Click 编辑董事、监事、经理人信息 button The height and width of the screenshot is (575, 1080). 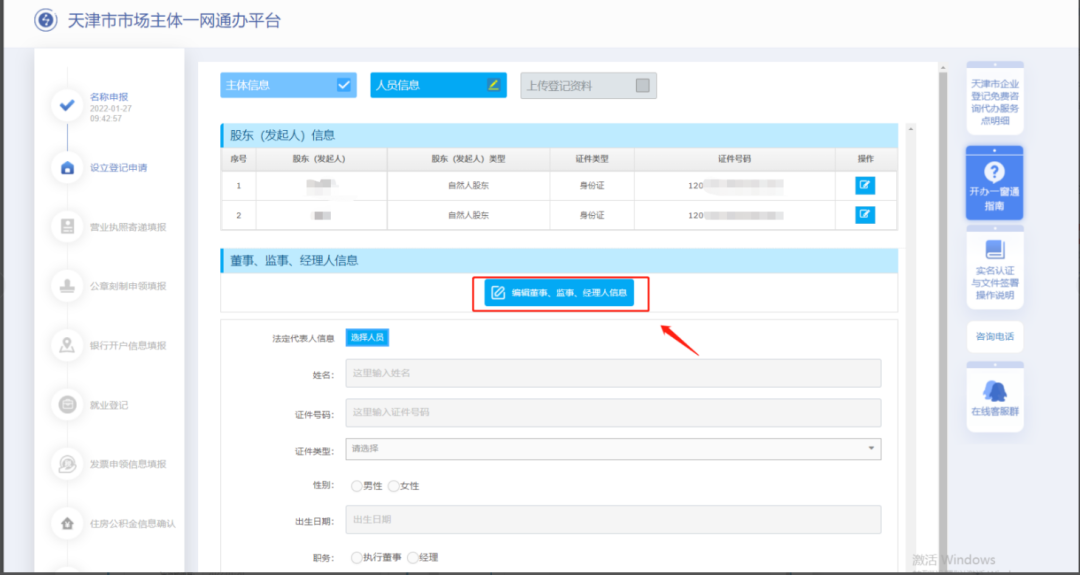click(x=559, y=293)
